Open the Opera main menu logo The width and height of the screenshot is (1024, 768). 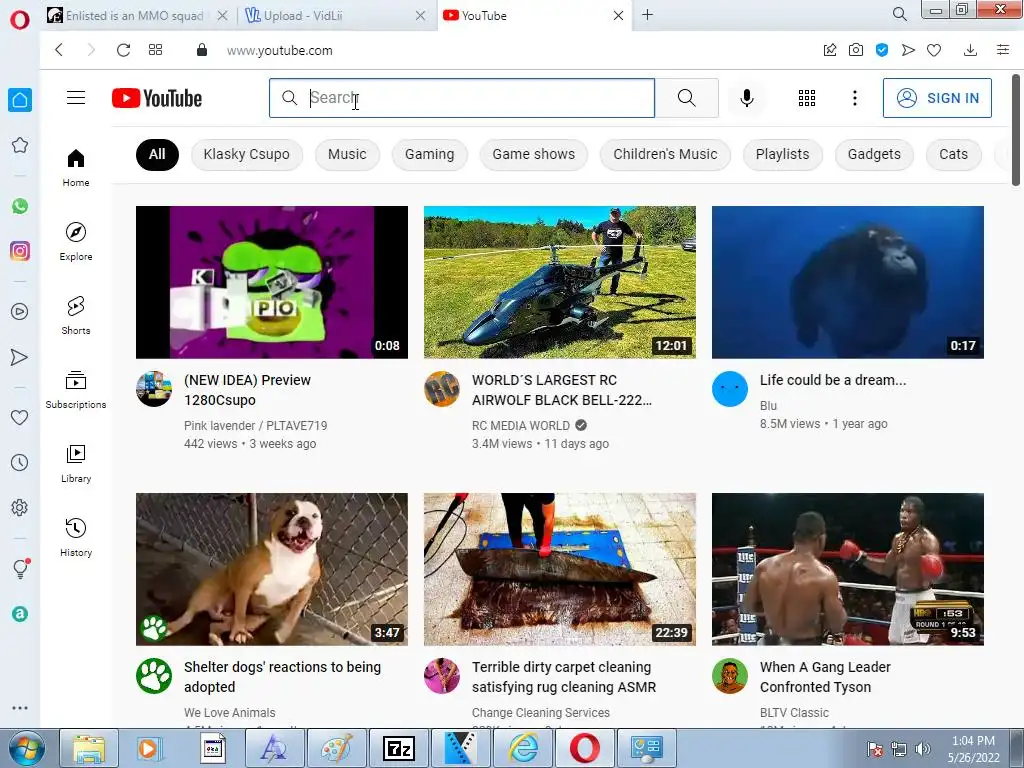(20, 20)
